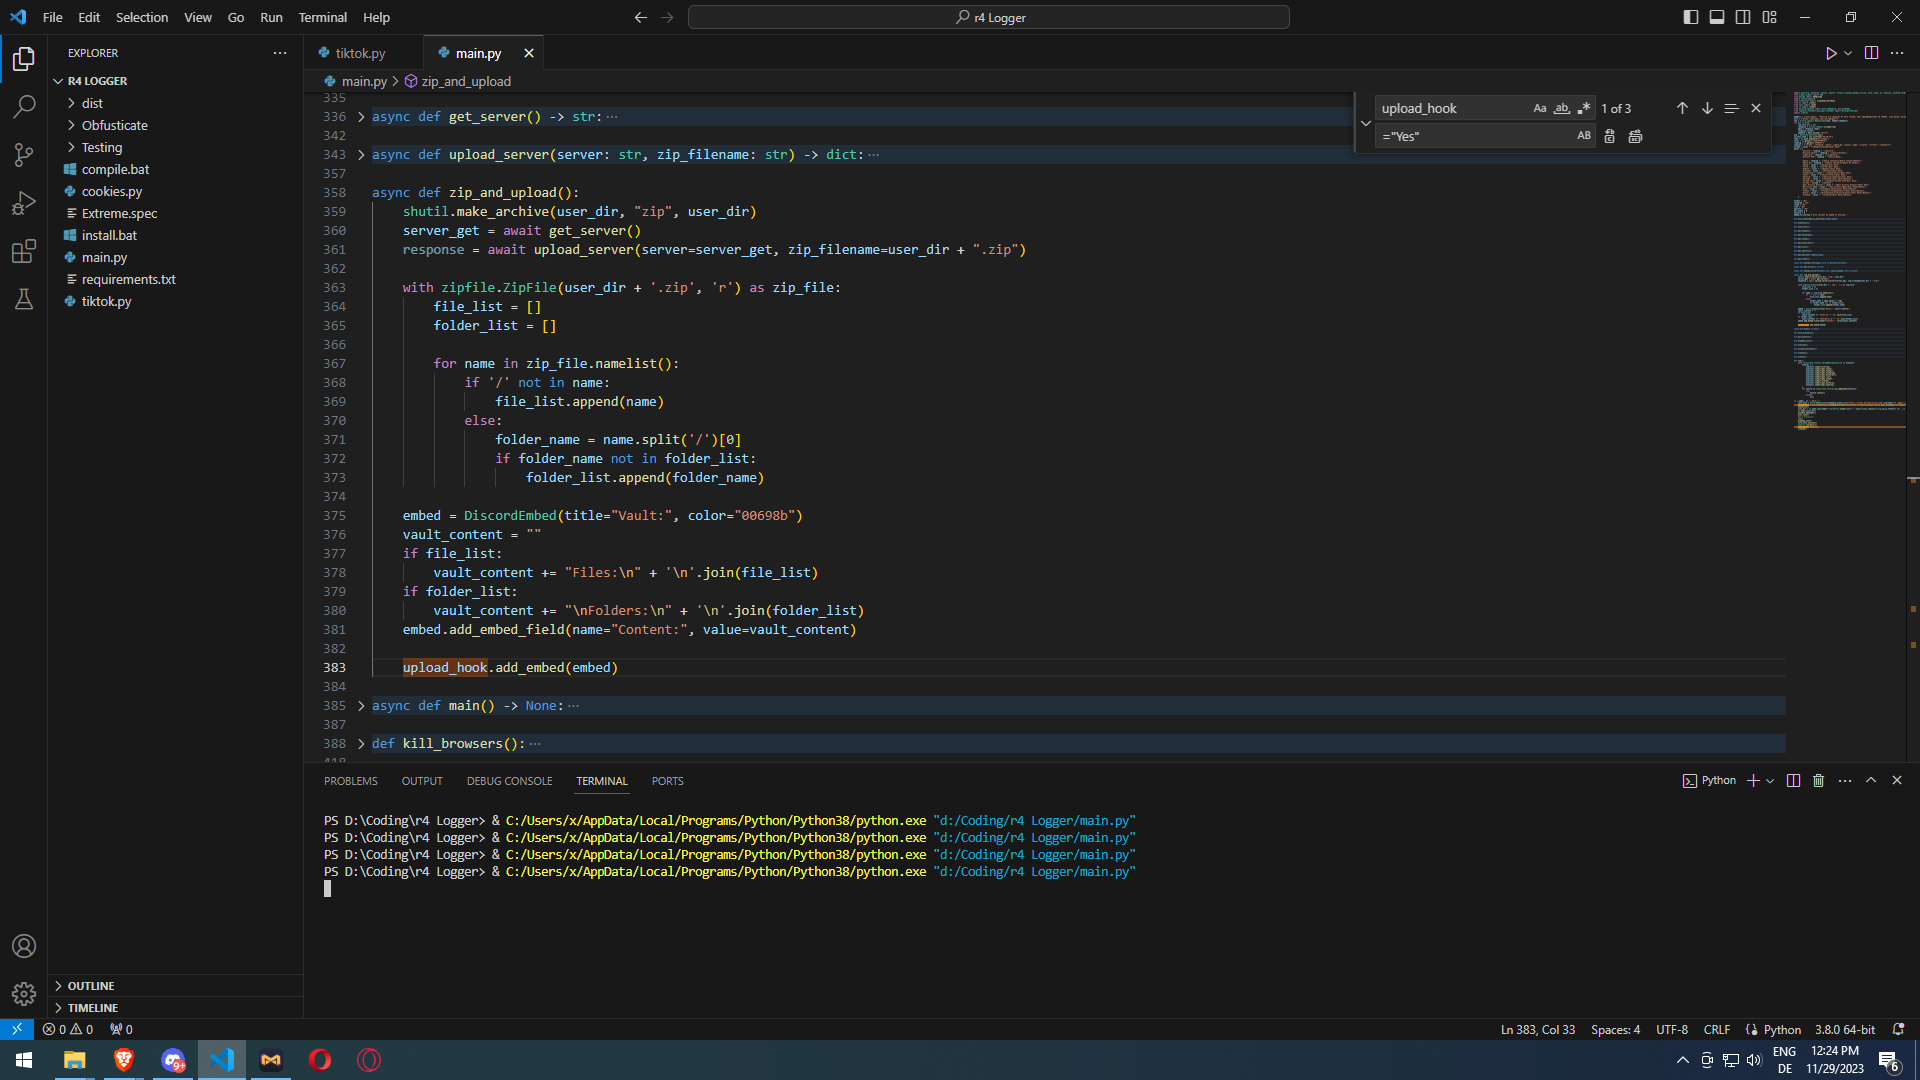This screenshot has width=1920, height=1080.
Task: Expand the dist folder
Action: [x=92, y=103]
